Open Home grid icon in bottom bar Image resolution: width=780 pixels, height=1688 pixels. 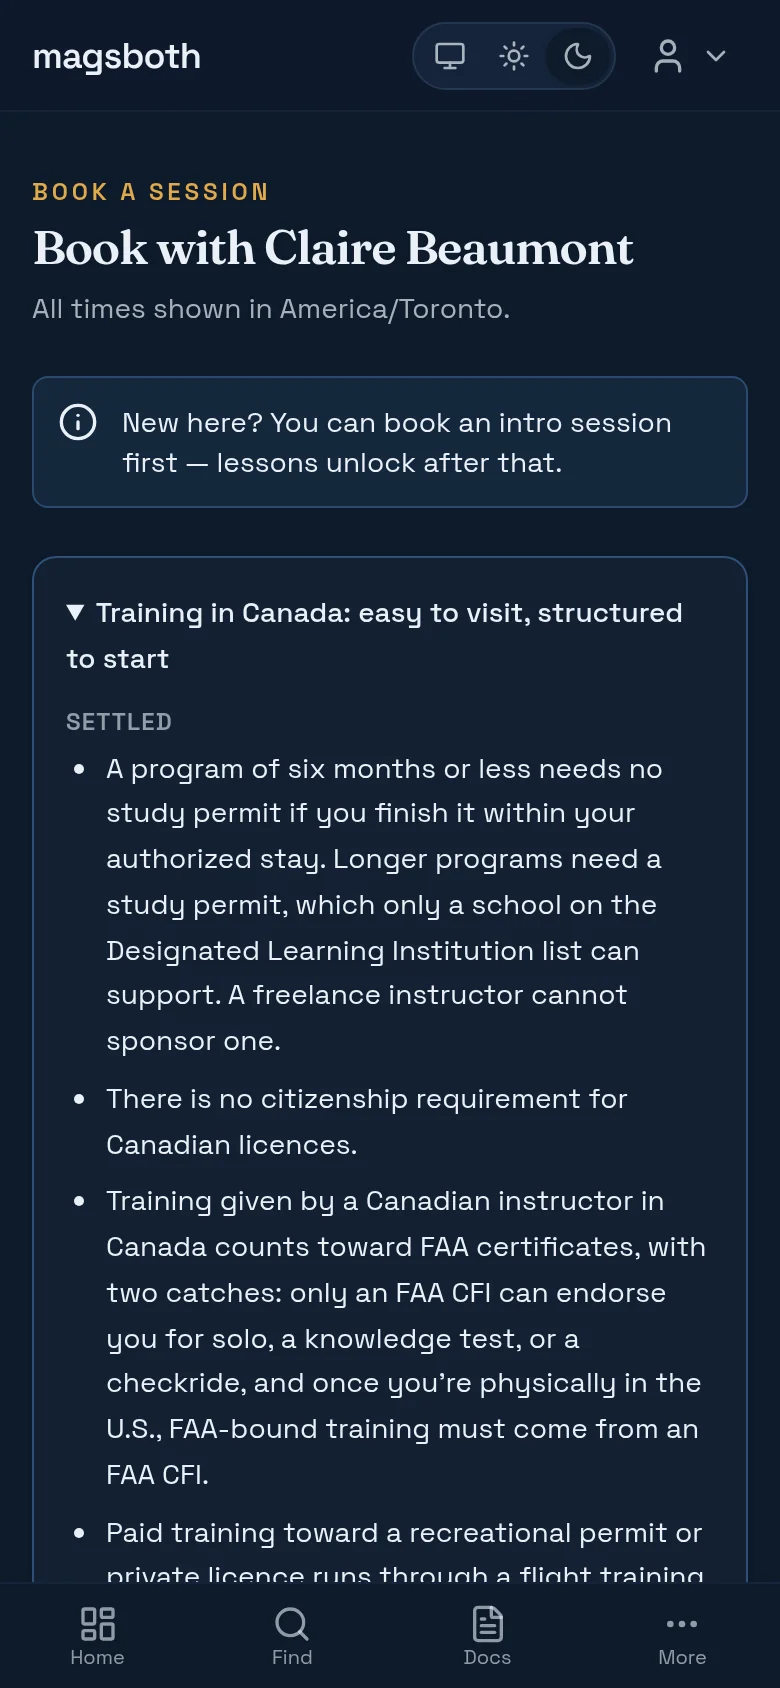coord(97,1624)
